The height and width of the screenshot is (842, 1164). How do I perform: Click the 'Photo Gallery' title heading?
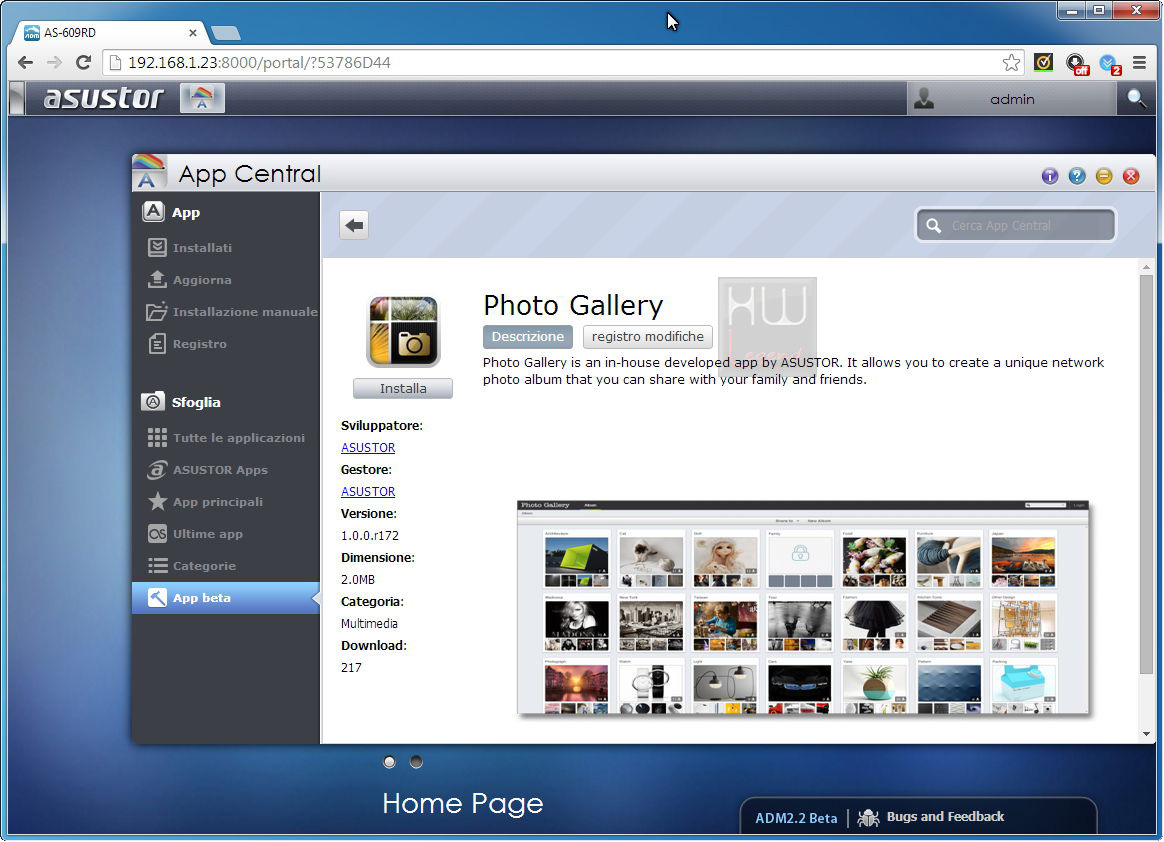(573, 305)
